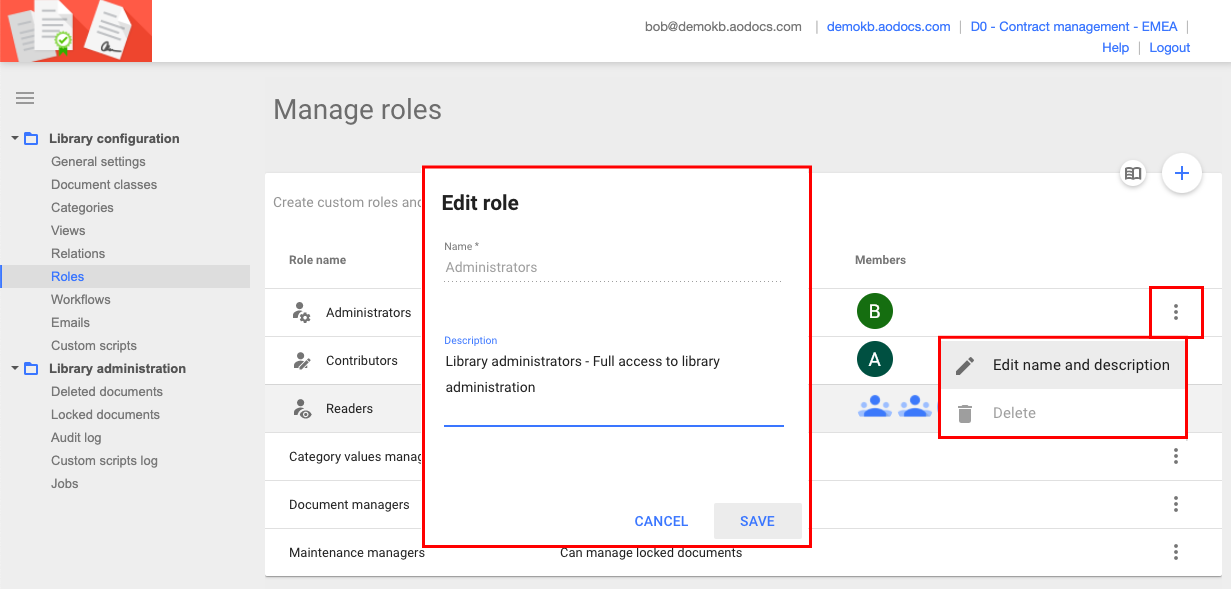Image resolution: width=1231 pixels, height=589 pixels.
Task: Choose Edit name and description
Action: 1062,365
